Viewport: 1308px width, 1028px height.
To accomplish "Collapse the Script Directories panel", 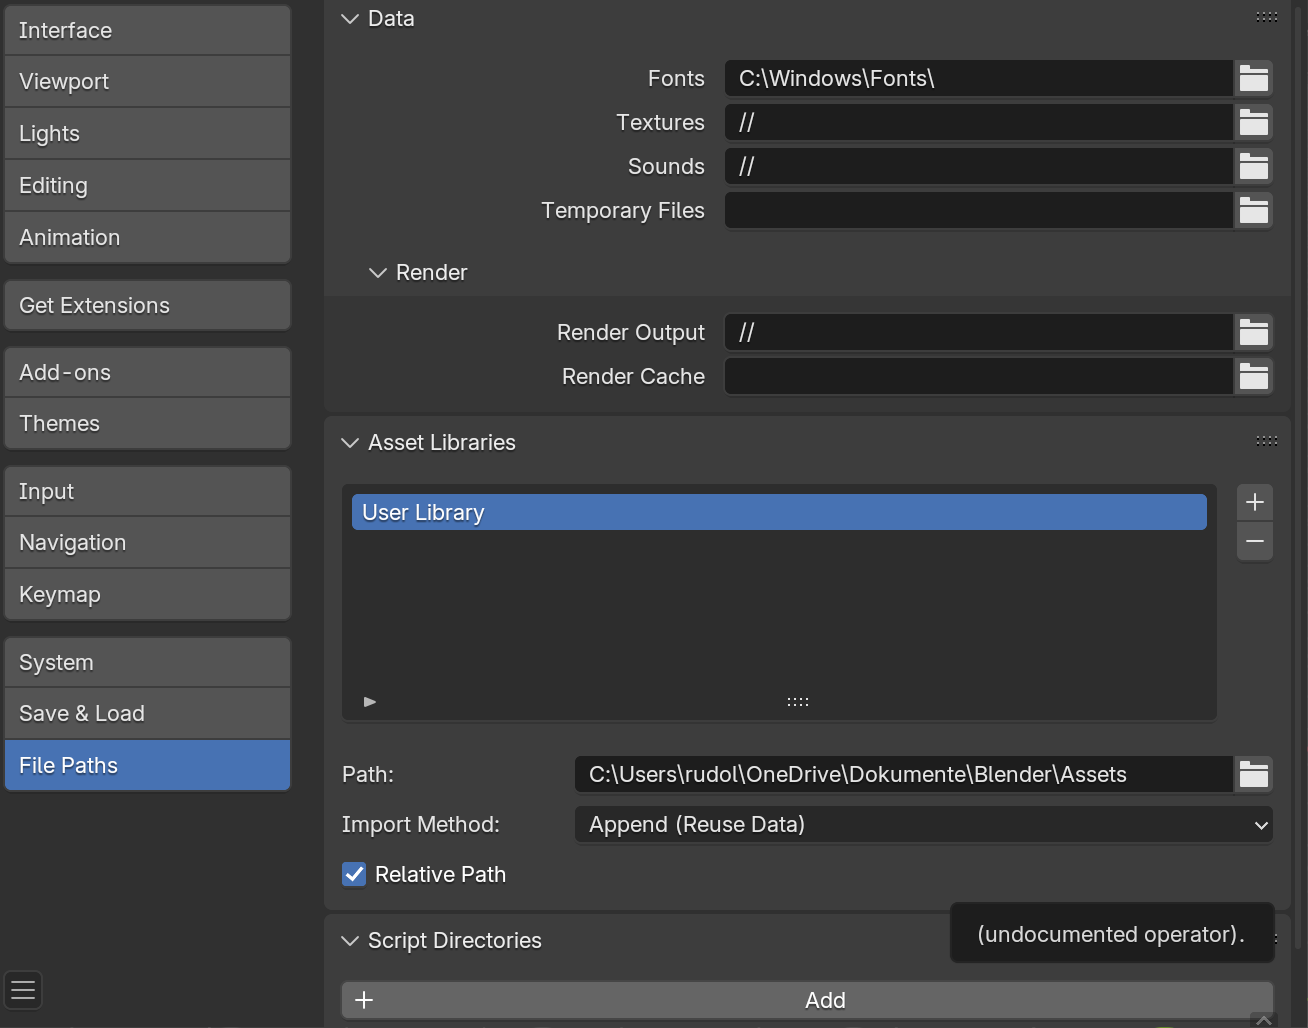I will (x=350, y=940).
